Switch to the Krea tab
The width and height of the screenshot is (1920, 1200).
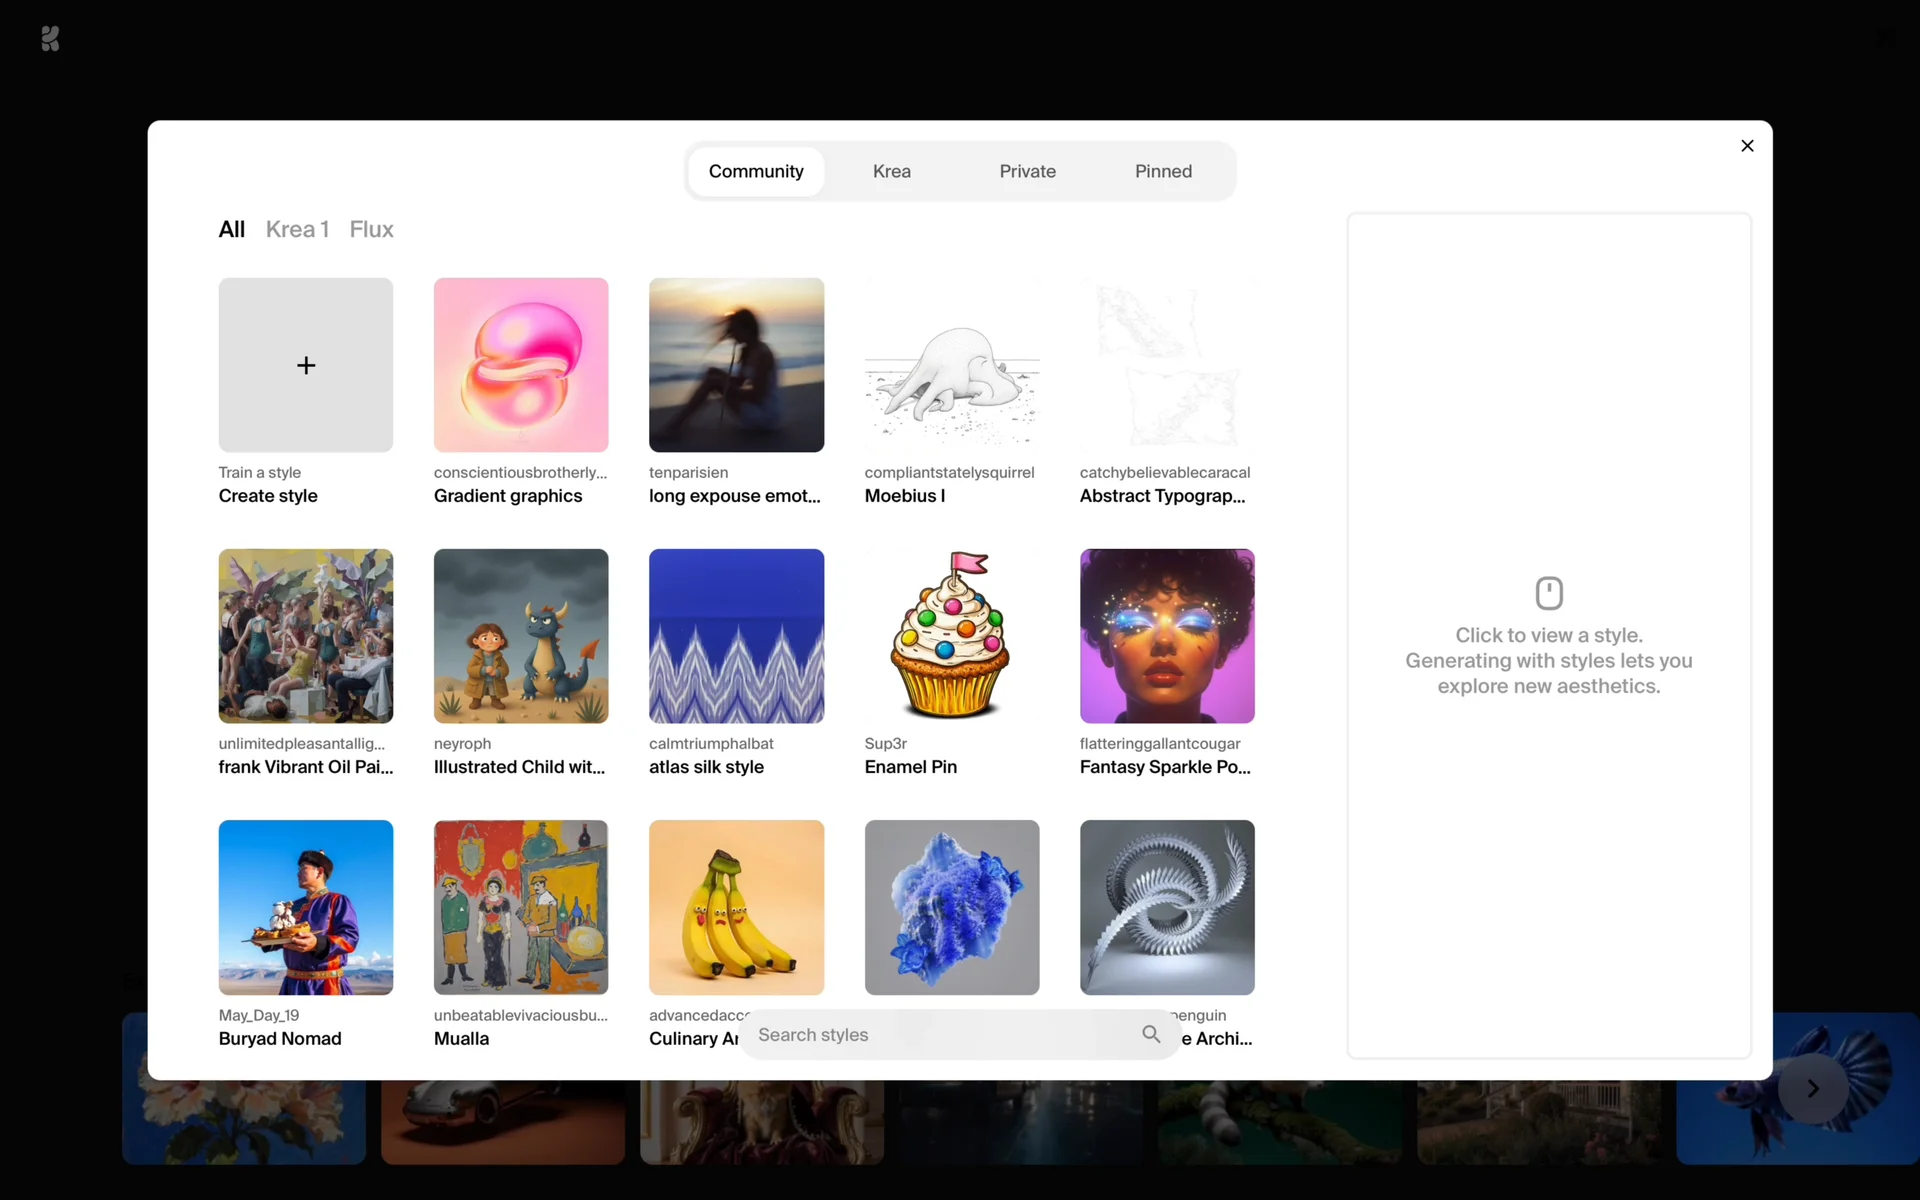[891, 171]
